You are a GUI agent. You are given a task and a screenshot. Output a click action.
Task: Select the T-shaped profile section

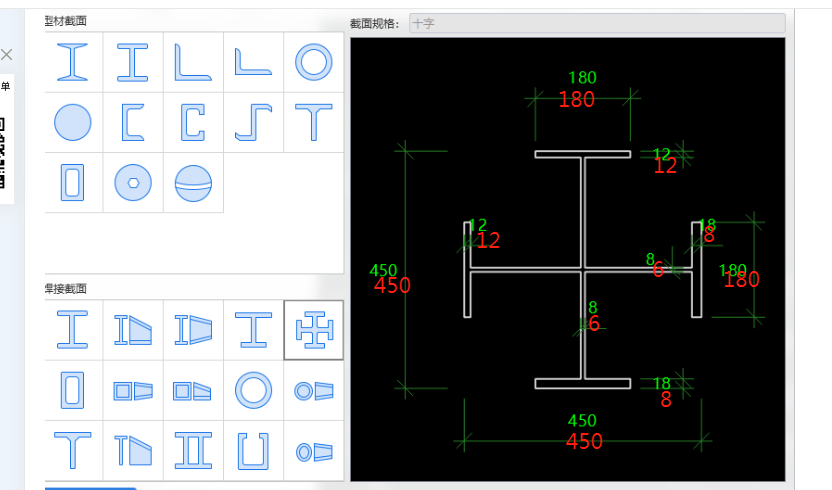pyautogui.click(x=314, y=122)
